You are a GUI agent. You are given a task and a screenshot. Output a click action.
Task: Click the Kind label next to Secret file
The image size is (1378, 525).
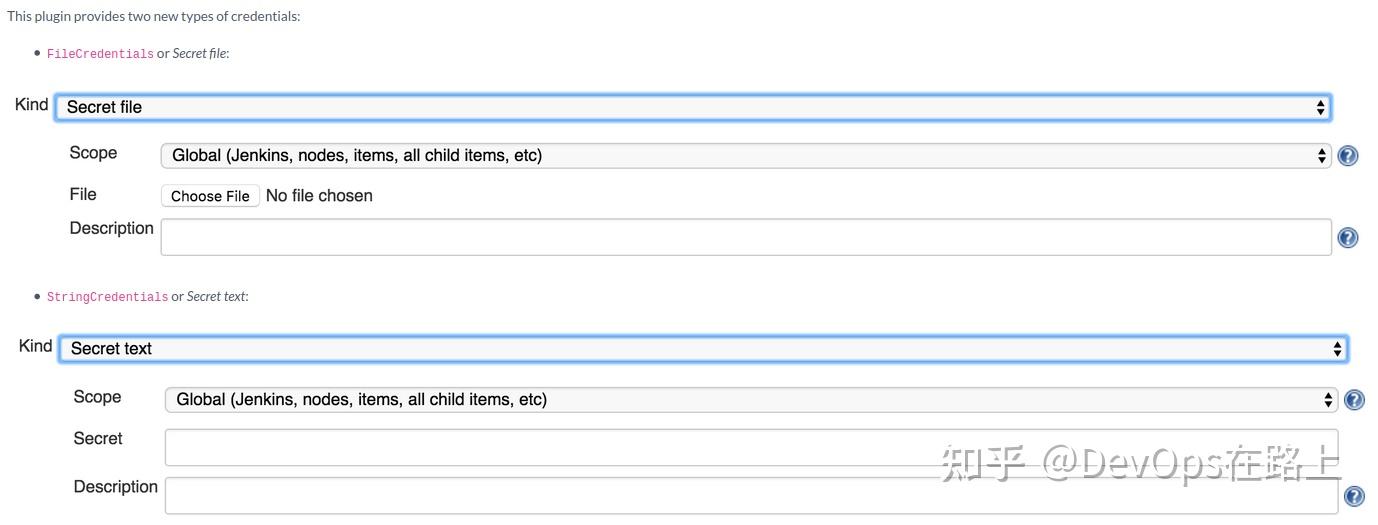32,105
